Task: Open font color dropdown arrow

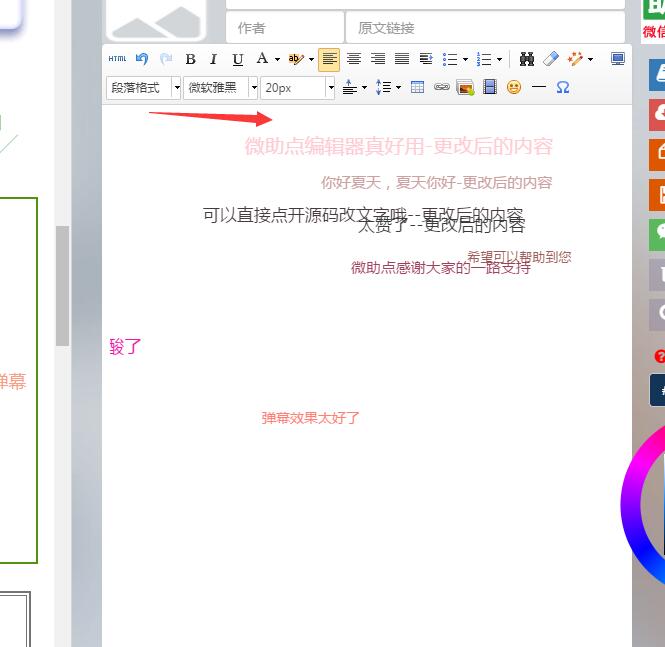Action: click(277, 59)
